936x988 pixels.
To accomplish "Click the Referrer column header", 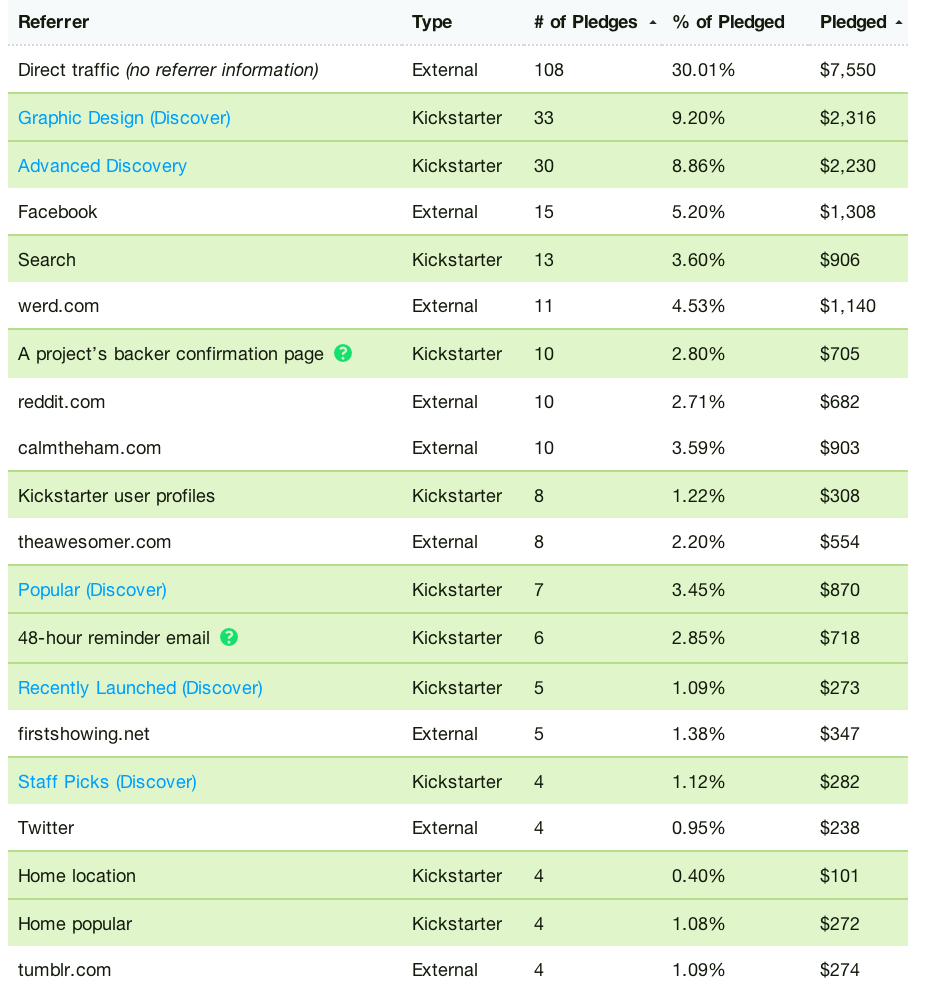I will (x=53, y=22).
